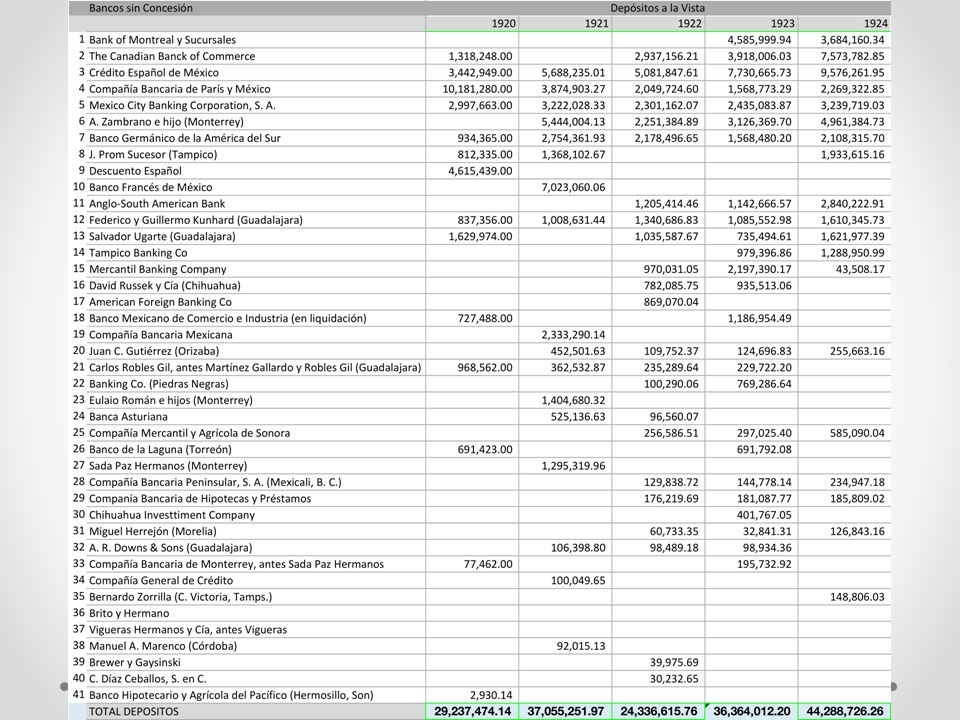Select 'Juan C. Gutiérrez (Orizaba)' cell
Image resolution: width=960 pixels, height=720 pixels.
click(256, 351)
